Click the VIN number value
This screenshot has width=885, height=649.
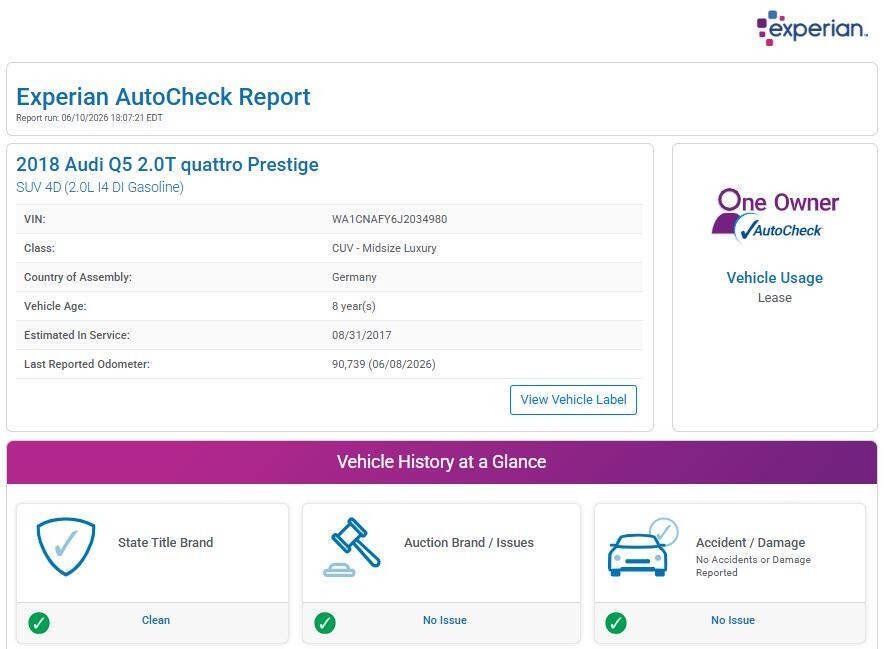click(x=389, y=219)
